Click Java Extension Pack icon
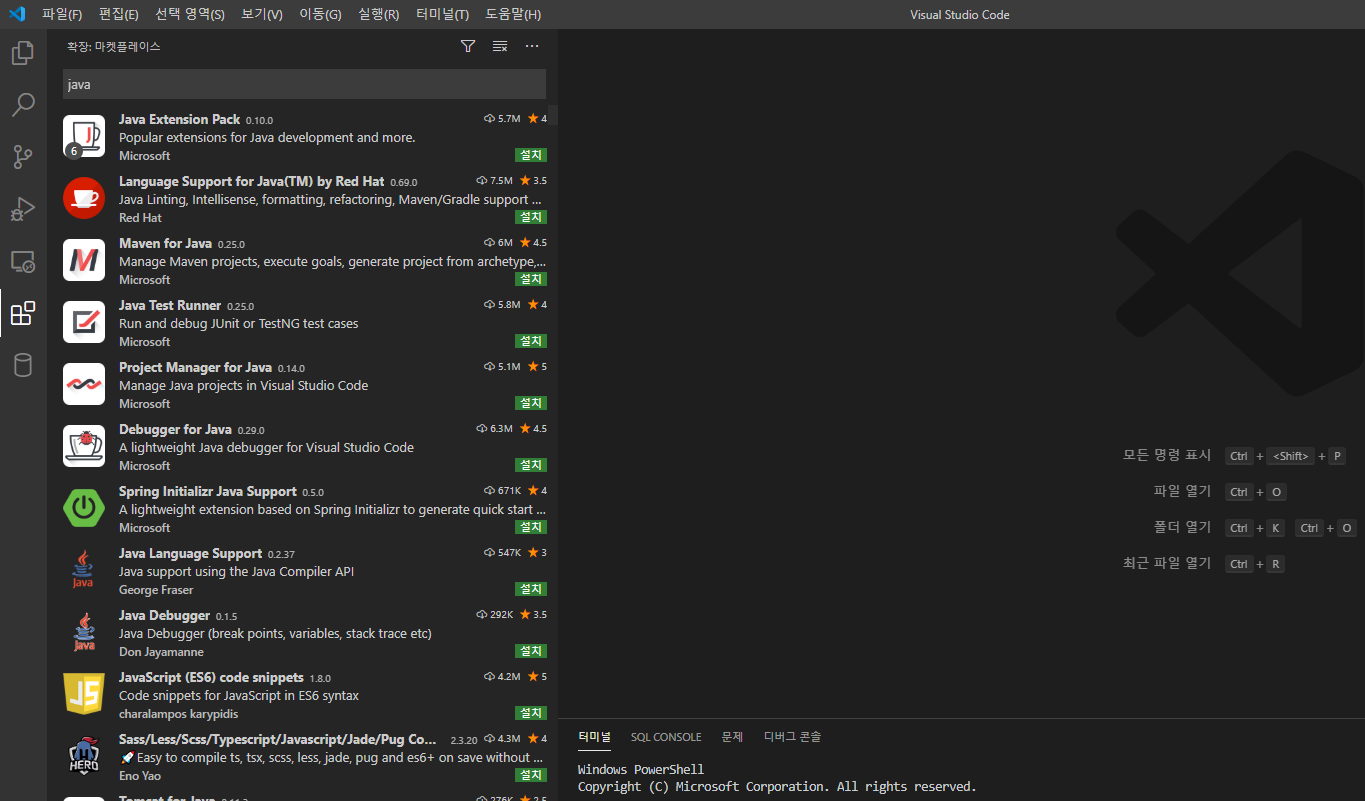 (84, 136)
